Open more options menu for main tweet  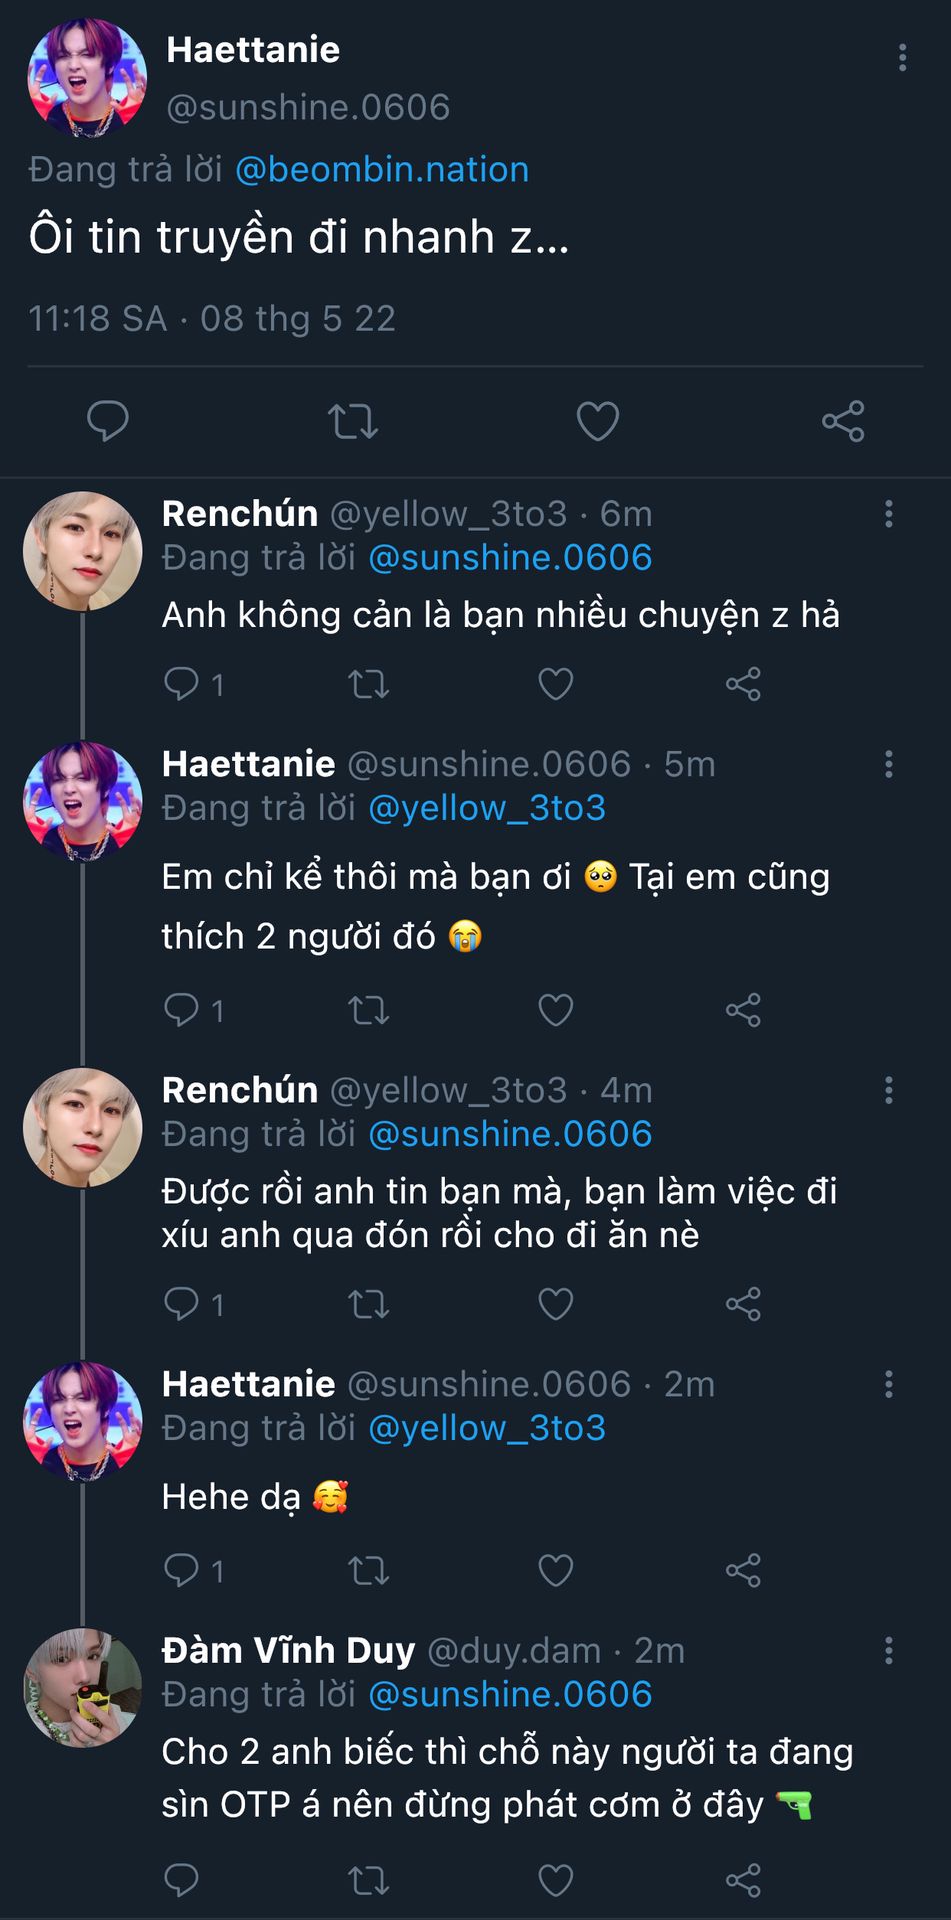pos(902,58)
